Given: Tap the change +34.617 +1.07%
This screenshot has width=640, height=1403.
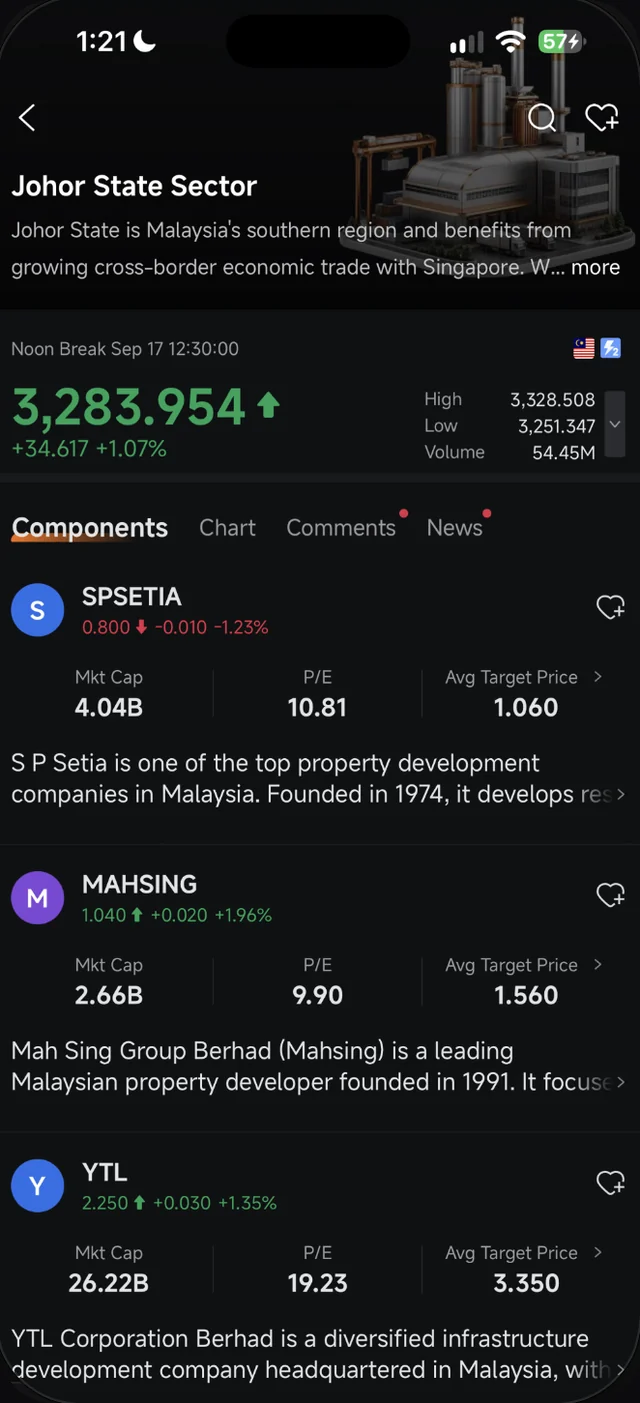Looking at the screenshot, I should (89, 449).
